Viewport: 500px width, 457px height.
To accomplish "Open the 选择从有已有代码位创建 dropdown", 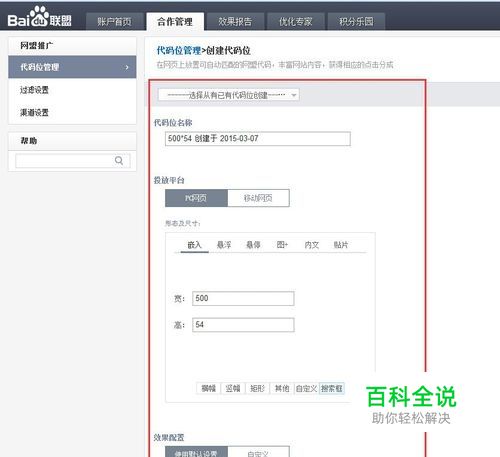I will pyautogui.click(x=228, y=95).
